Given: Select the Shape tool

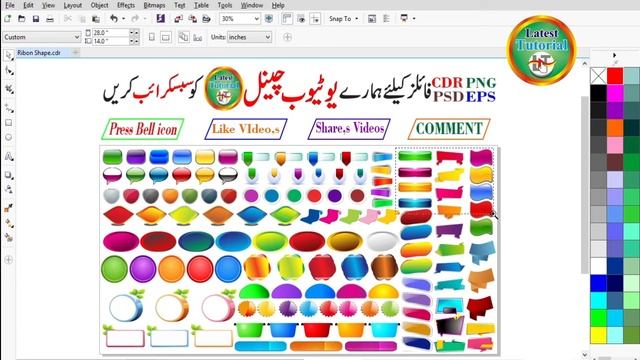Looking at the screenshot, I should pyautogui.click(x=9, y=71).
